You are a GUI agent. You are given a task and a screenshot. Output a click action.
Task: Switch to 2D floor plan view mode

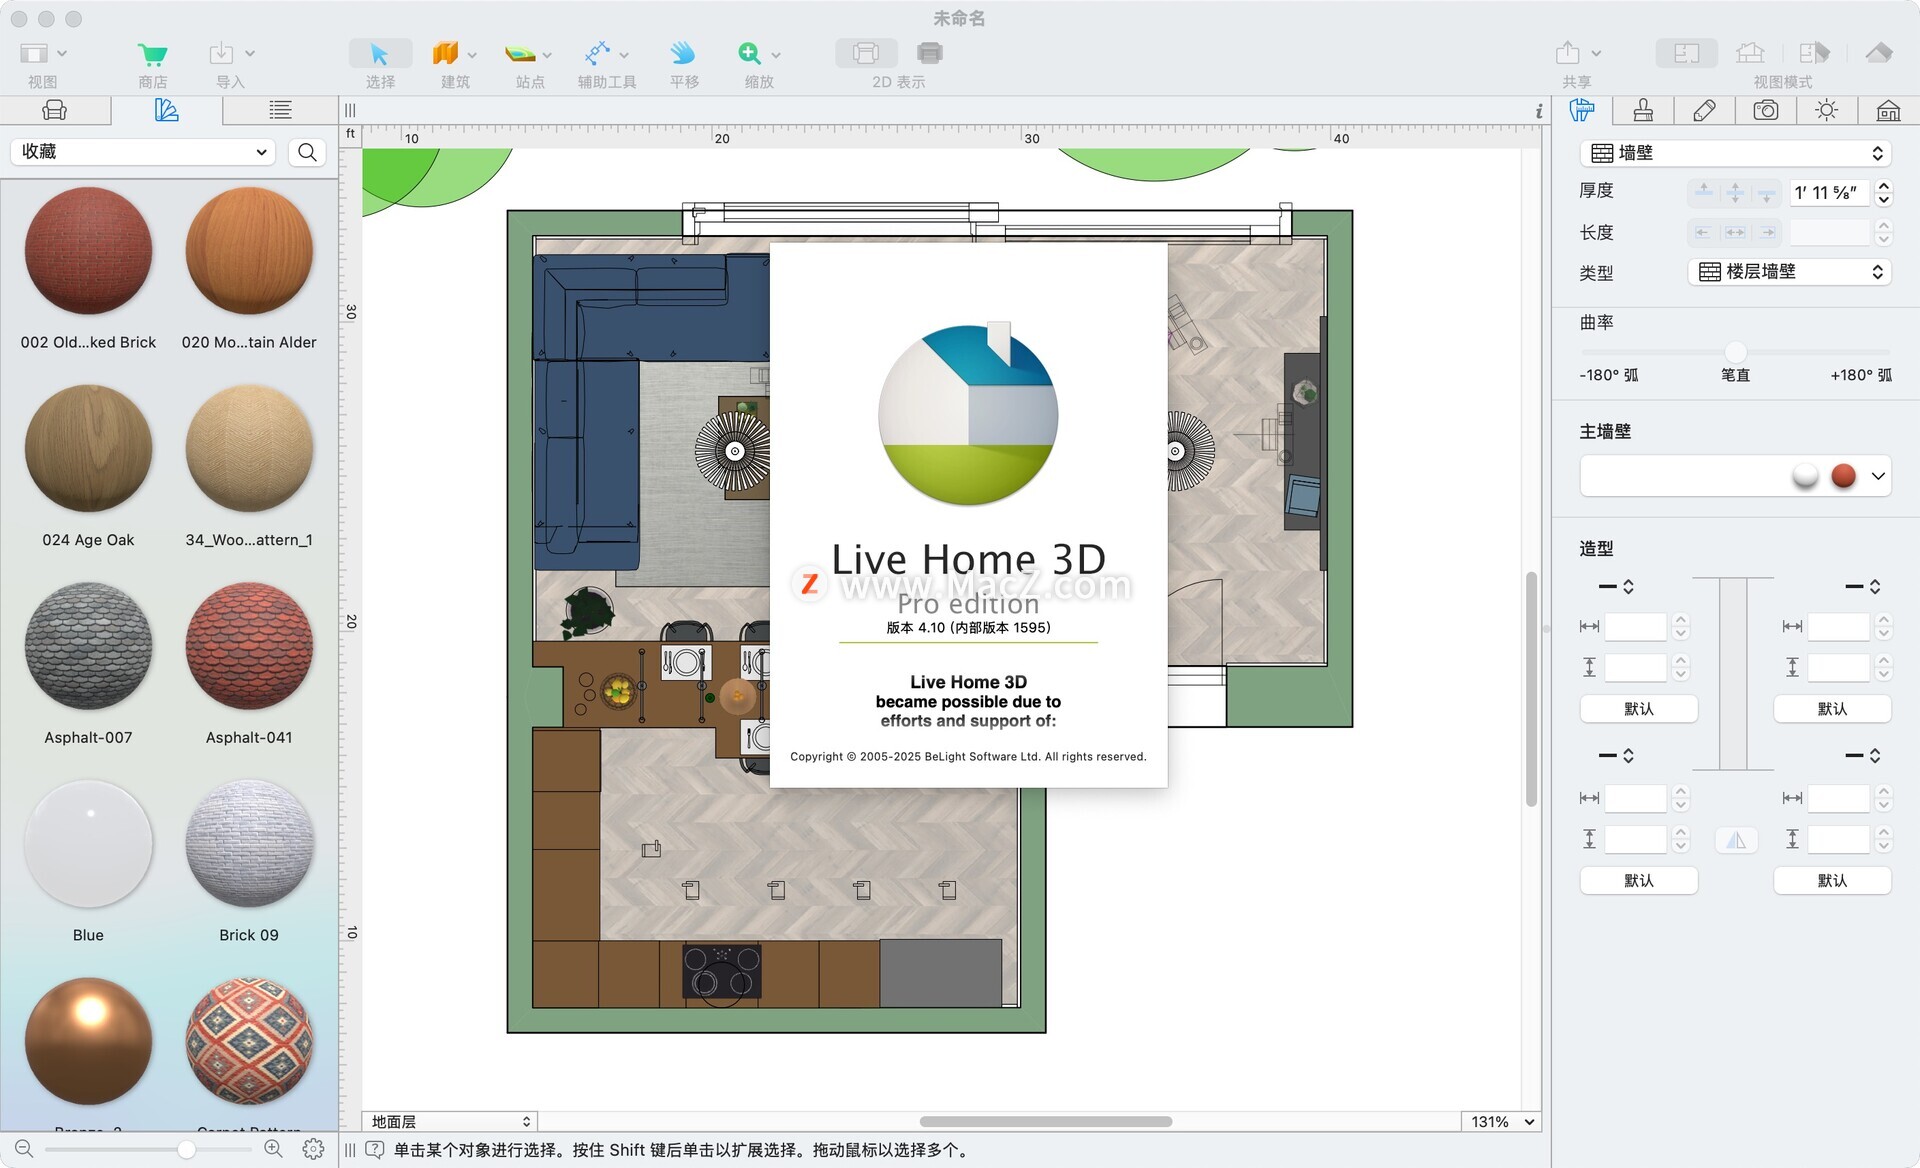point(1686,53)
